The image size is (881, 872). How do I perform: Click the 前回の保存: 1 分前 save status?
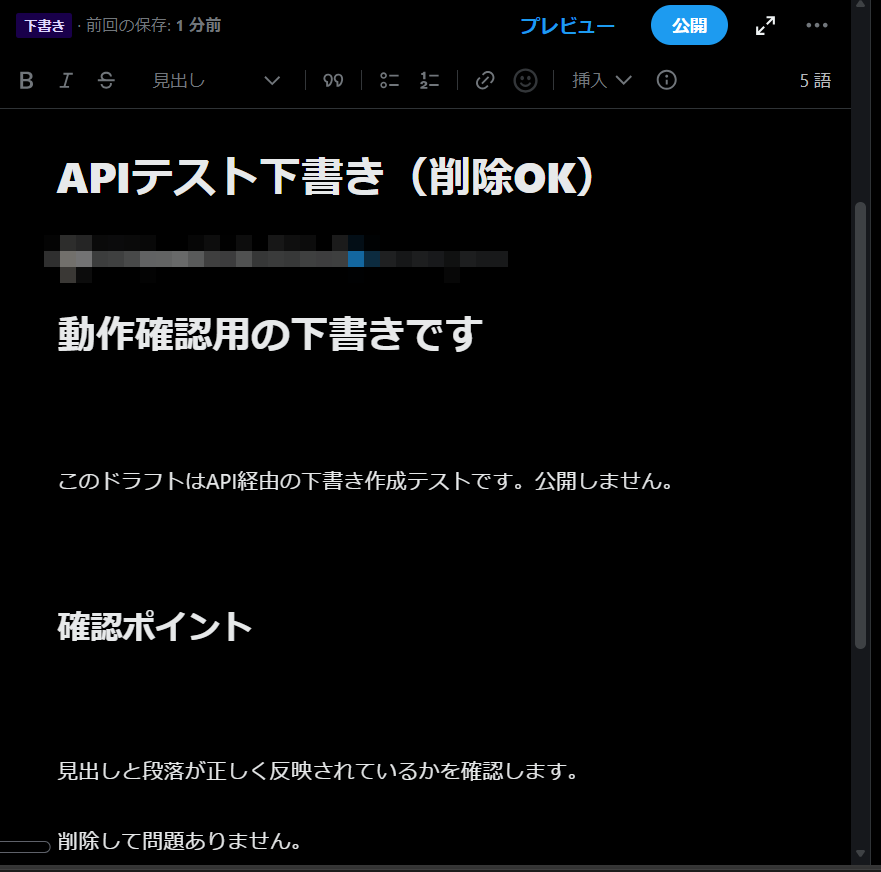point(153,25)
